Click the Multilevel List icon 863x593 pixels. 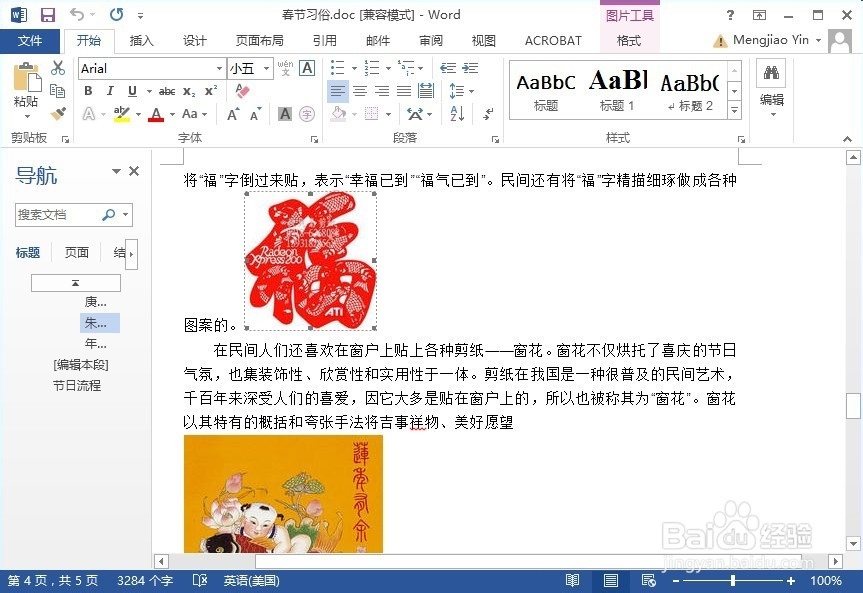pyautogui.click(x=406, y=68)
